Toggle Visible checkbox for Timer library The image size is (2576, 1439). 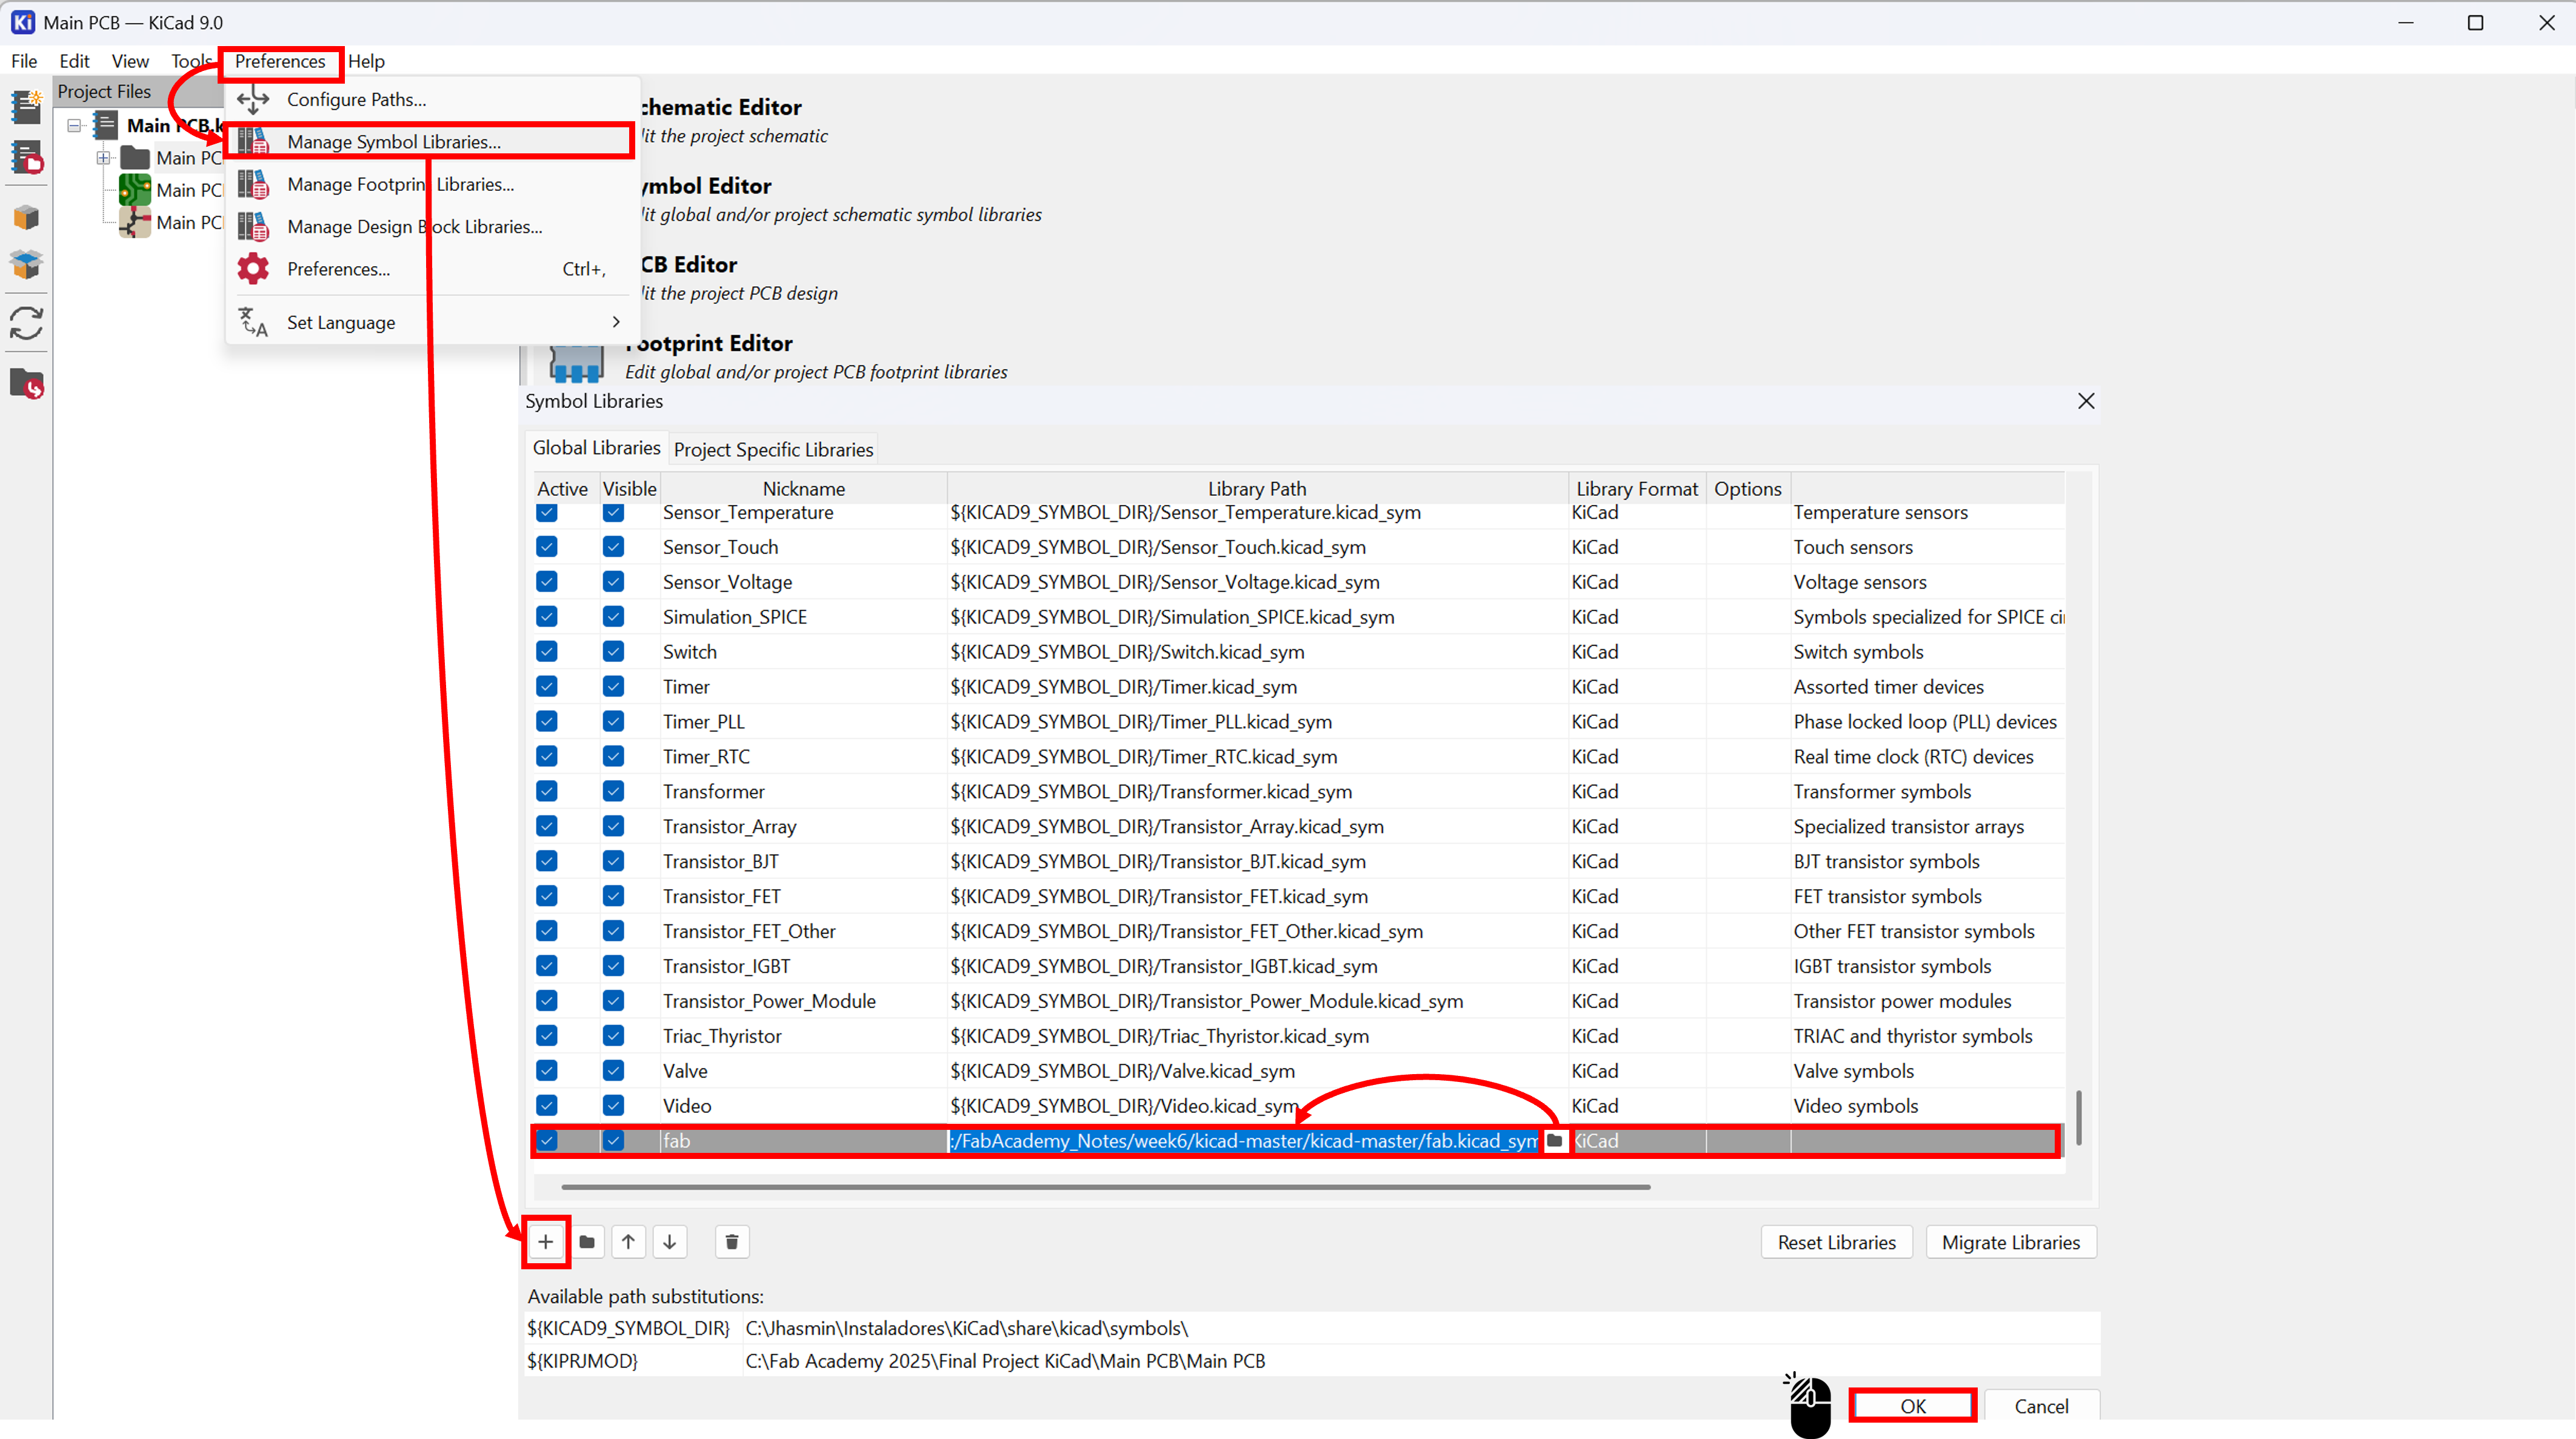click(x=613, y=687)
